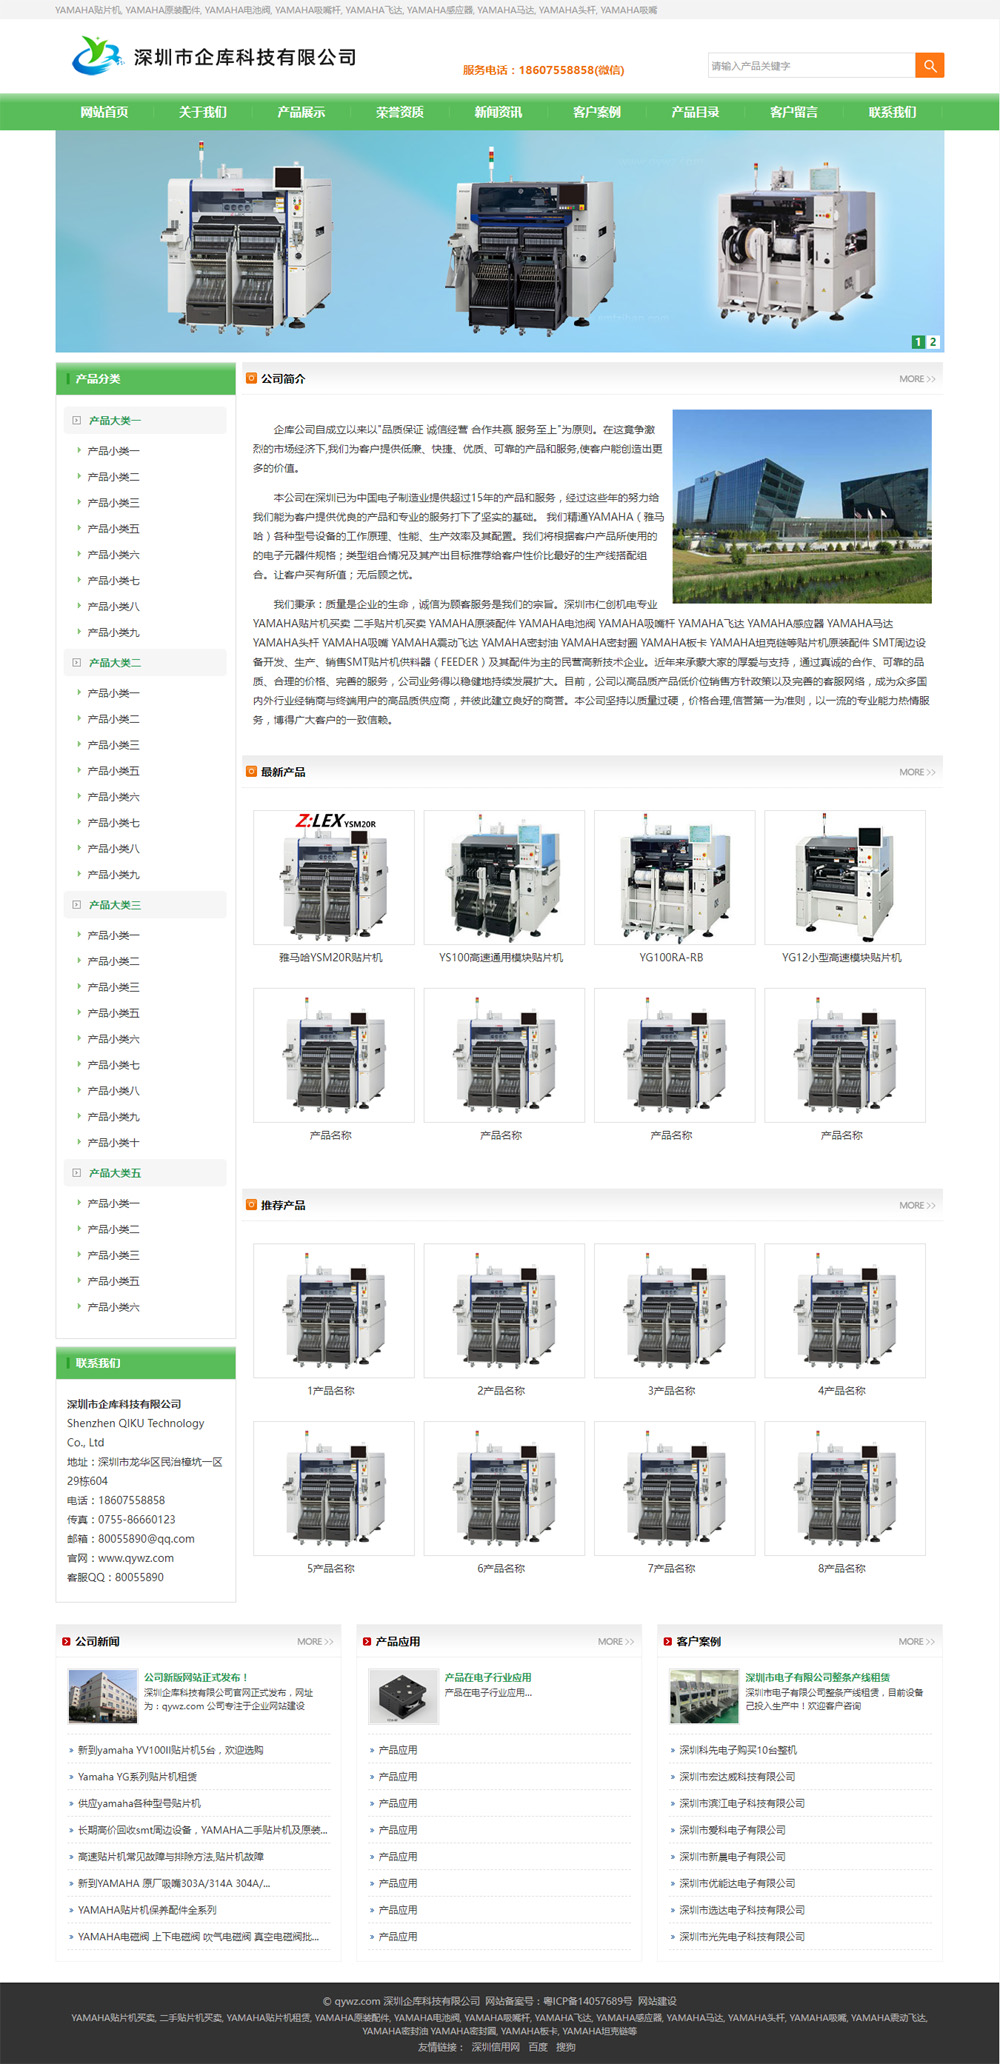The image size is (1000, 2064).
Task: Expand the 产品大类一 category box icon
Action: (x=76, y=420)
